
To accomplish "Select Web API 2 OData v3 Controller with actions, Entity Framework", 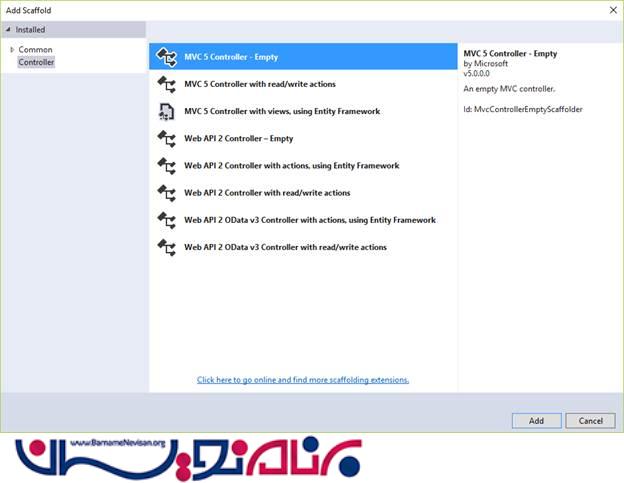I will 303,220.
